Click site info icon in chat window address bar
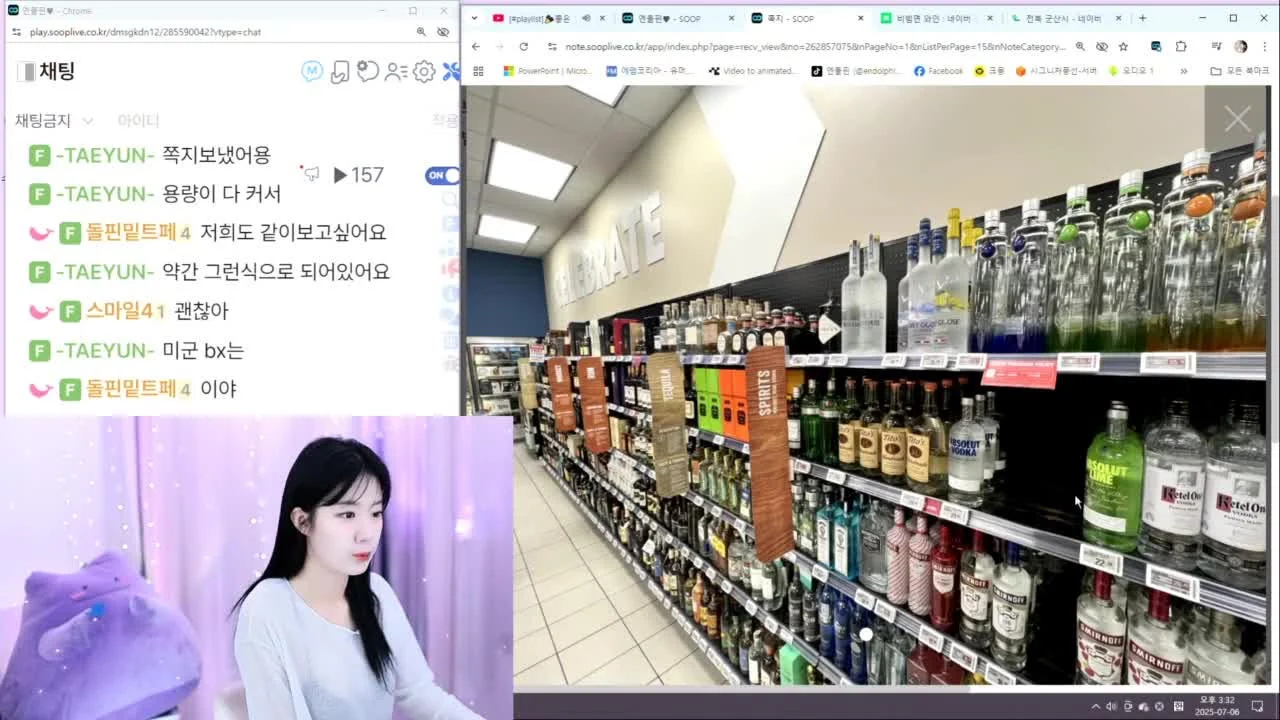The height and width of the screenshot is (720, 1280). (16, 32)
